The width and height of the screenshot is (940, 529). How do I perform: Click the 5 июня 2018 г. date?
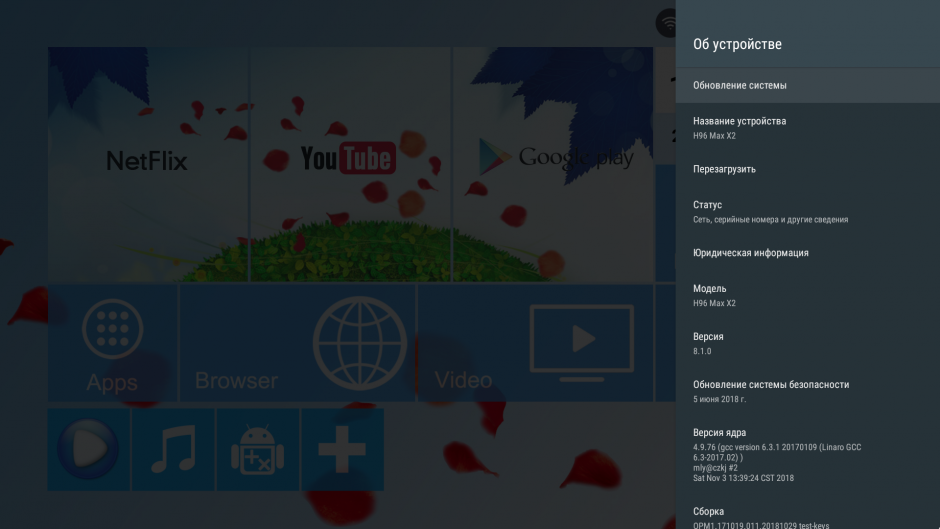click(719, 399)
